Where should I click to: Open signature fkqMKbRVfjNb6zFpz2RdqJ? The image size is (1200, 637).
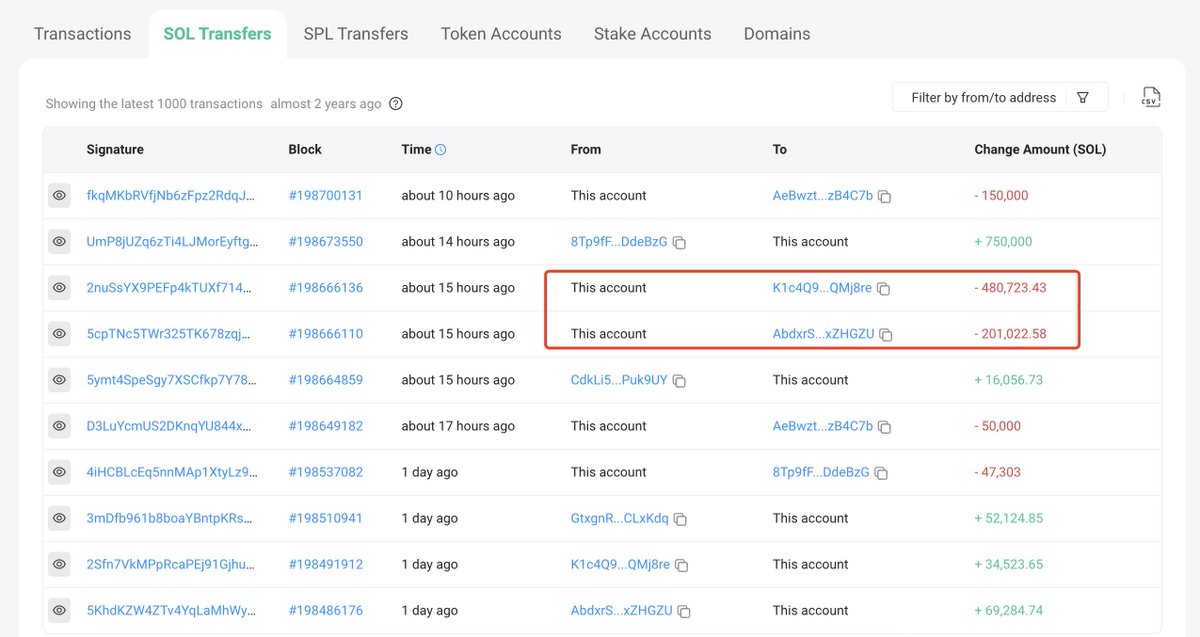click(171, 196)
